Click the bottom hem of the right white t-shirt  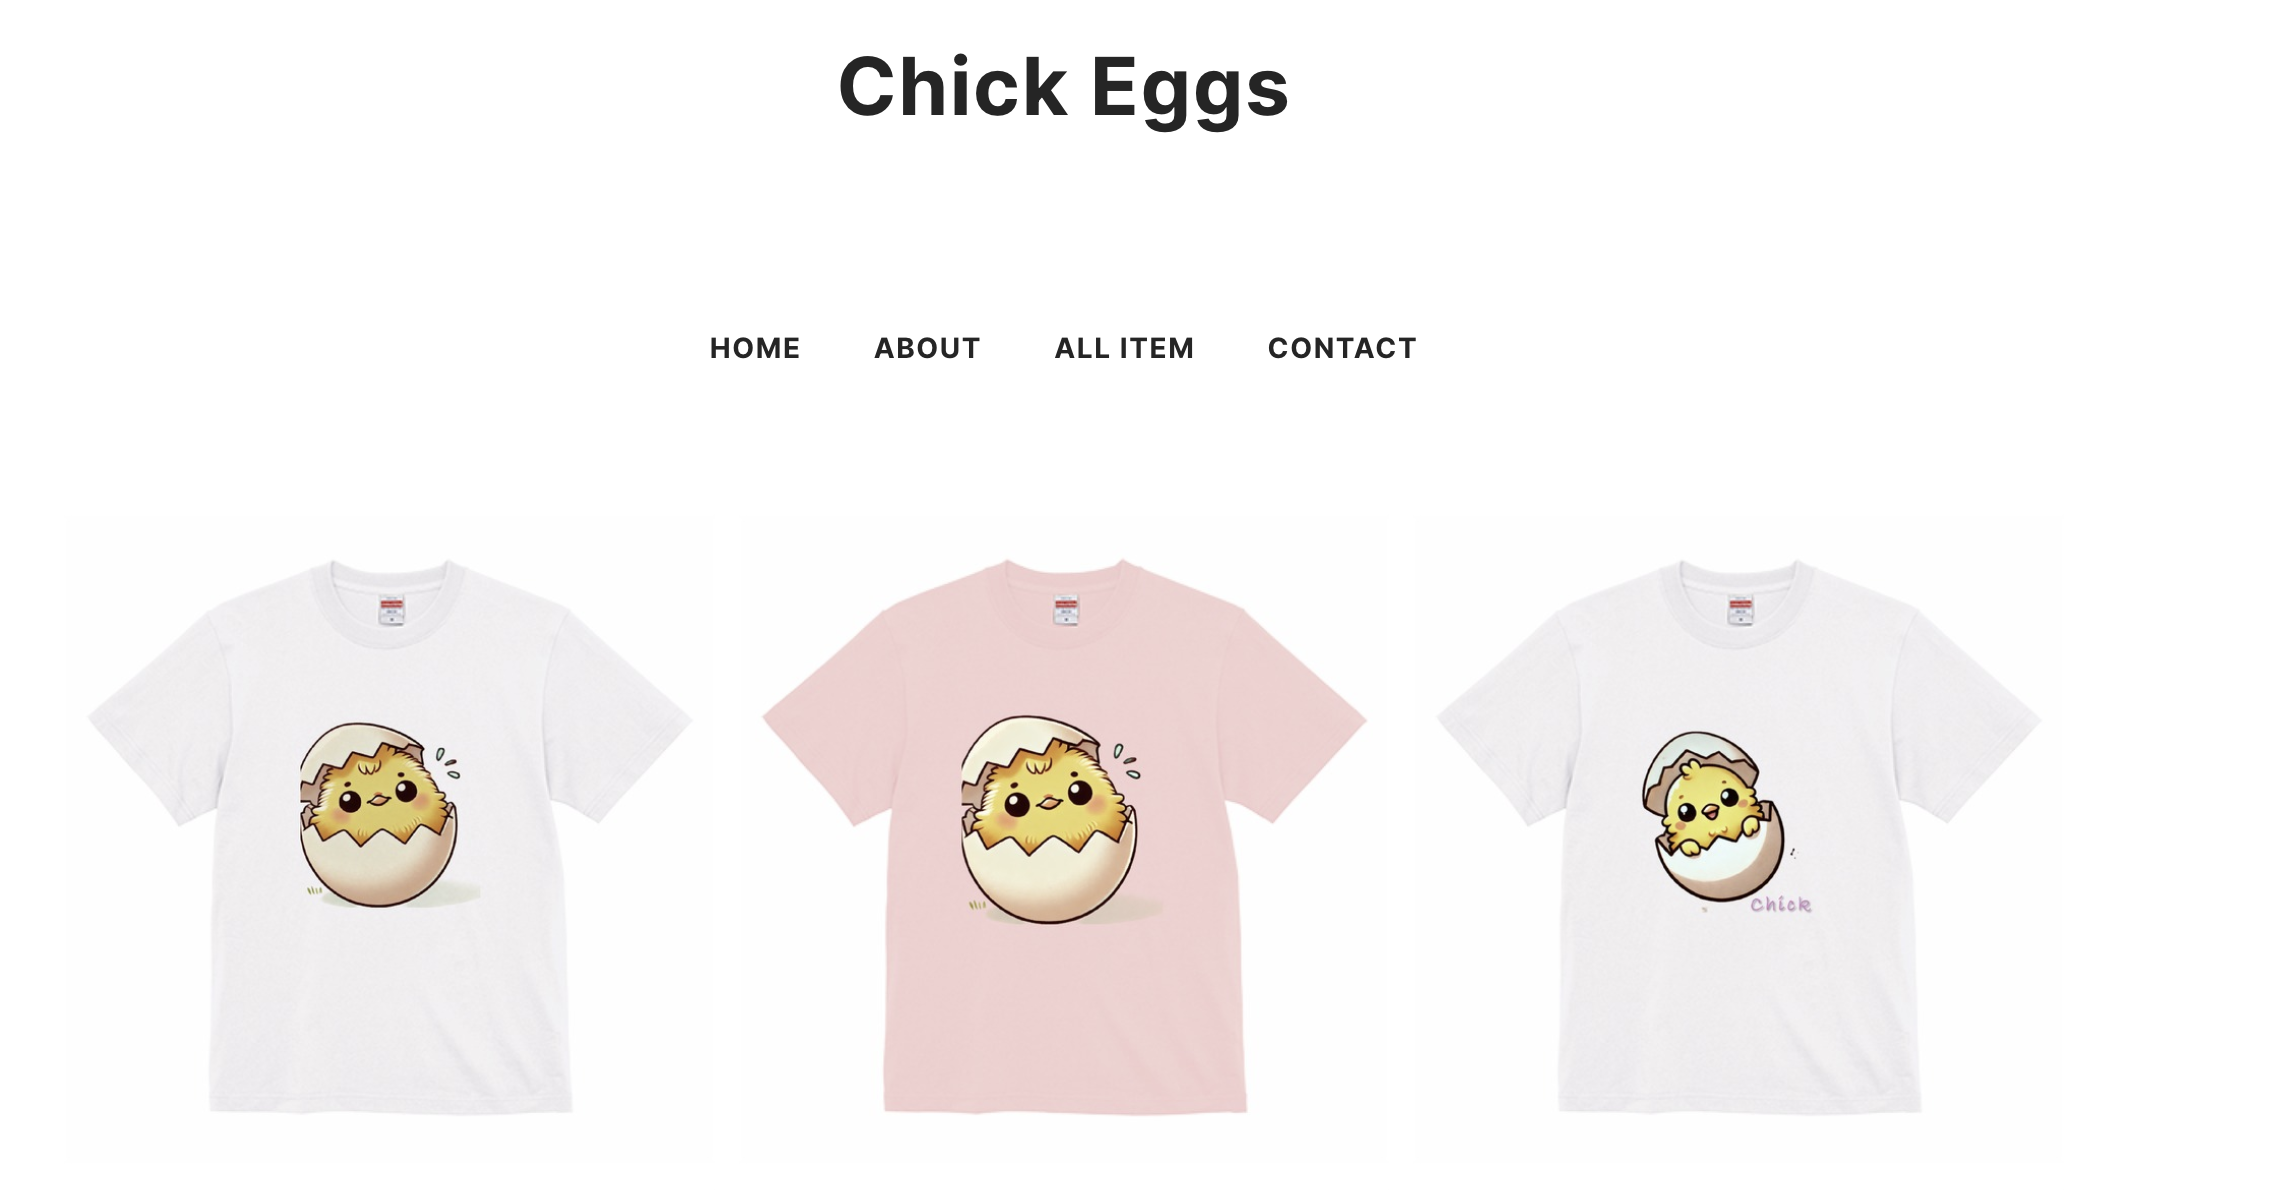[x=1740, y=1103]
